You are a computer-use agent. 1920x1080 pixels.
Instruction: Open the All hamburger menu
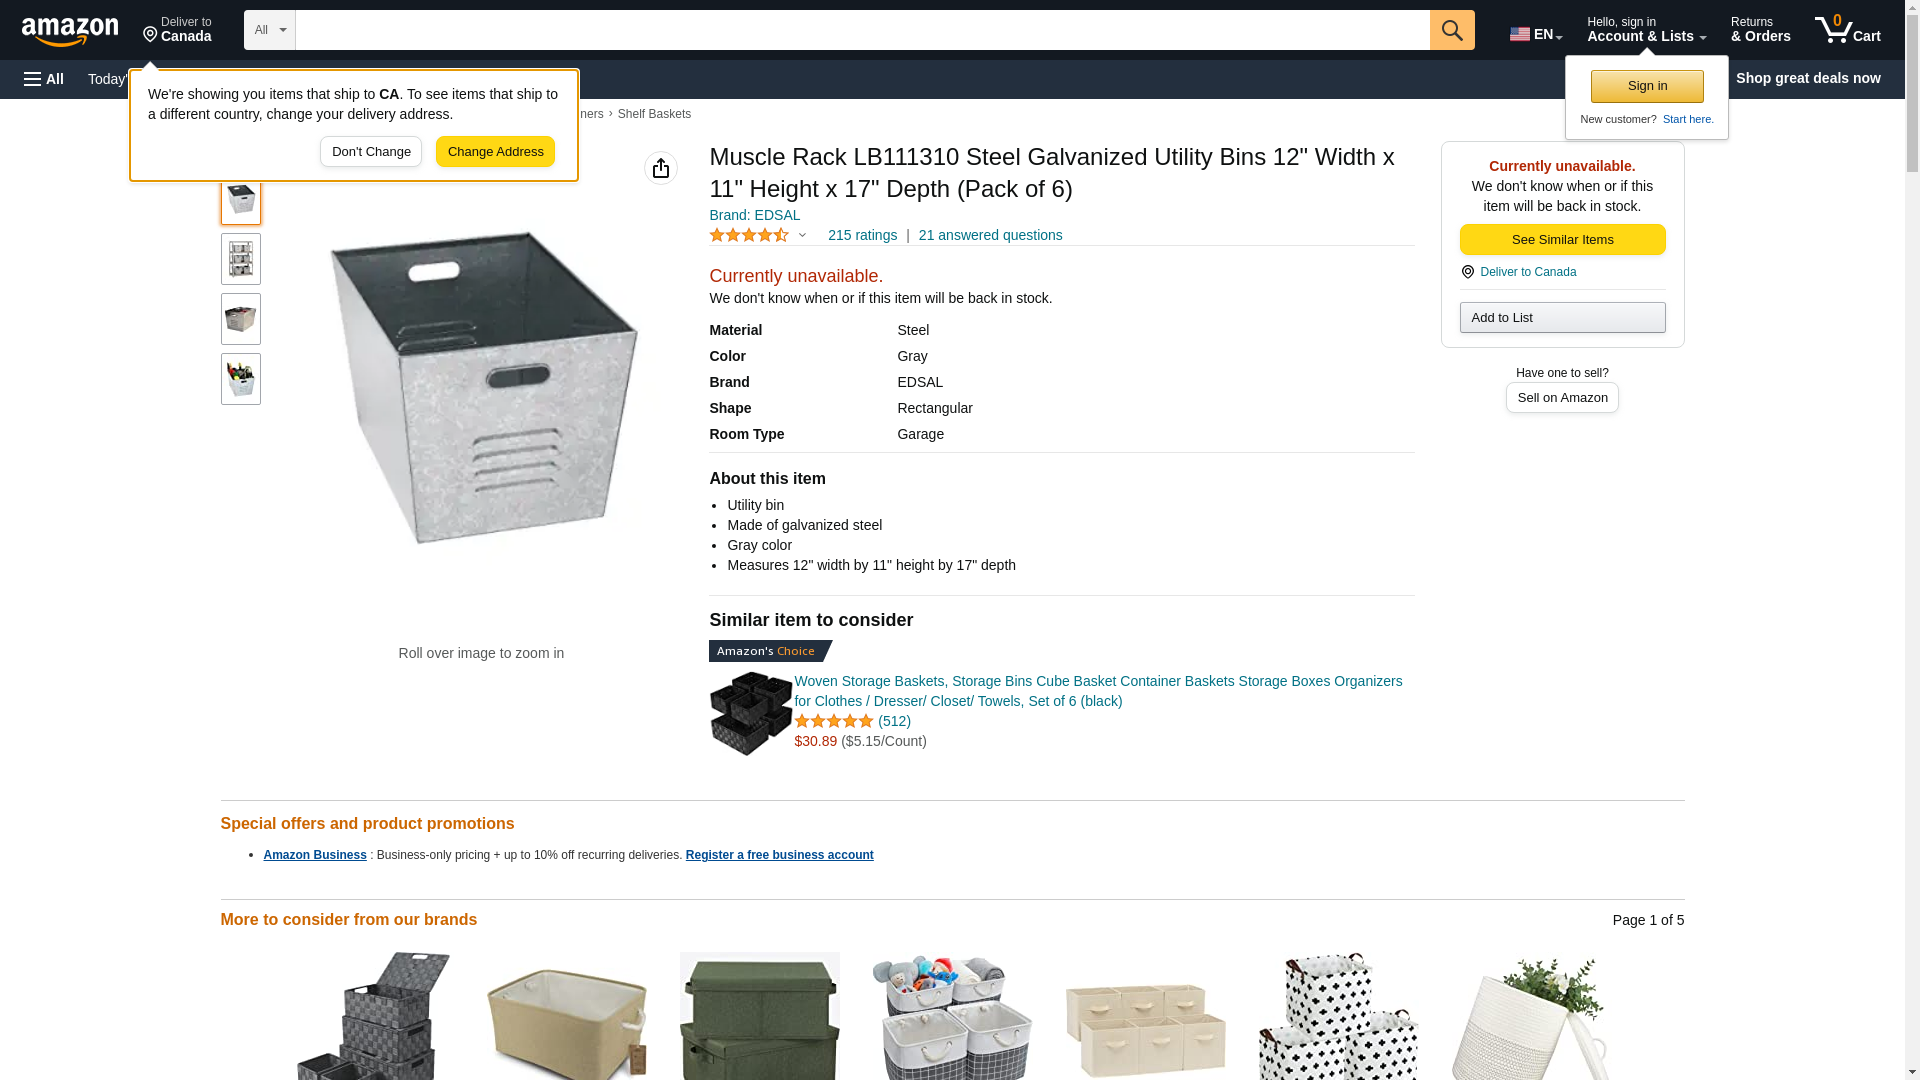[44, 79]
